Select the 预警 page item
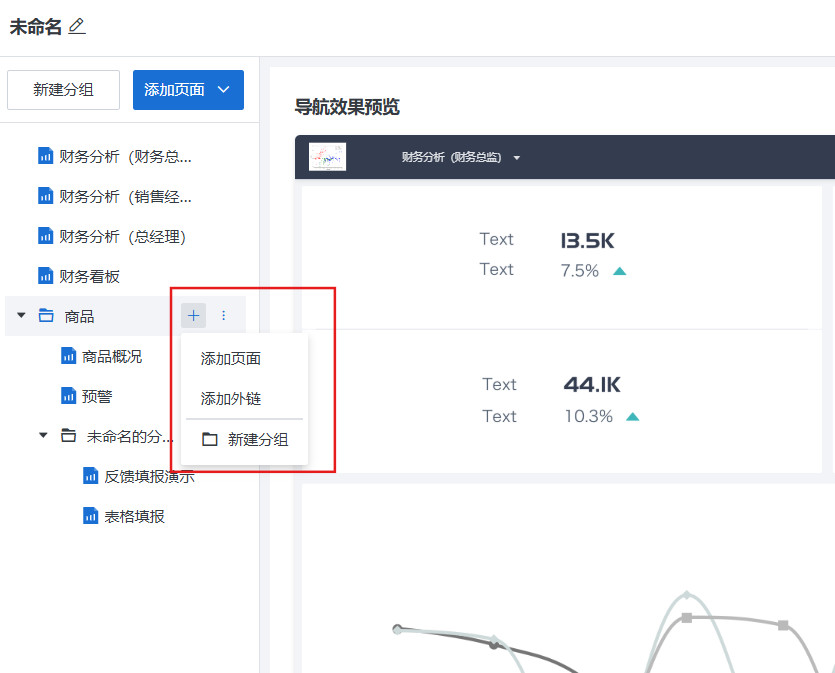835x673 pixels. coord(97,396)
